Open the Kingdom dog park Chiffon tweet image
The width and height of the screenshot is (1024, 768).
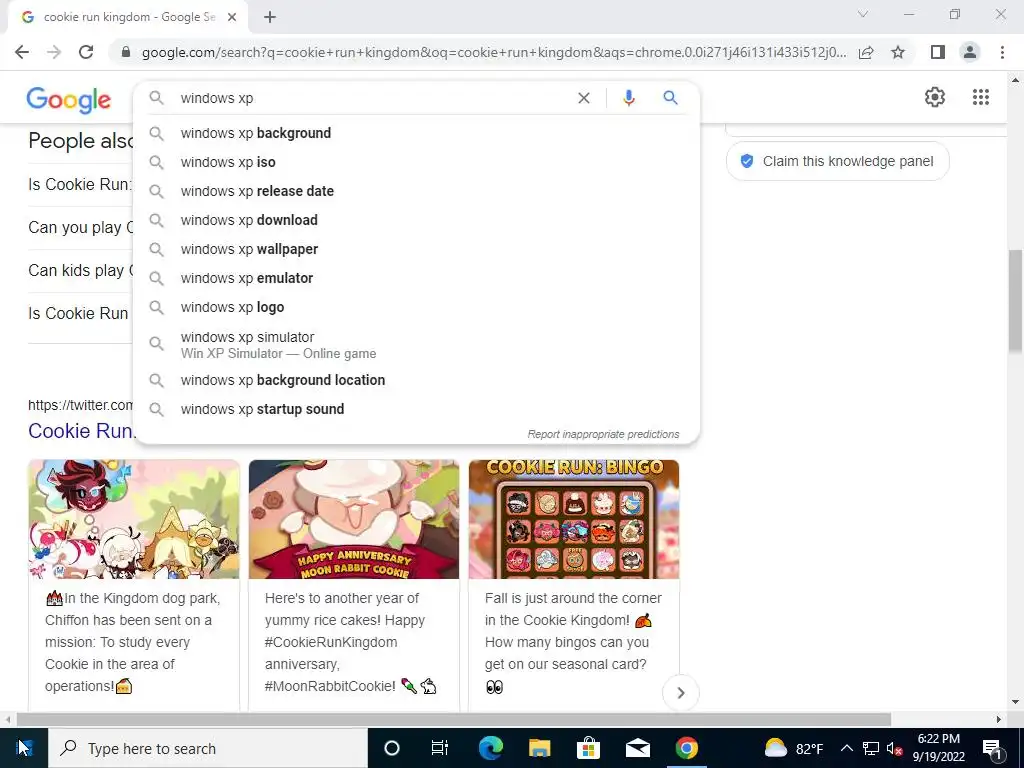click(x=134, y=519)
